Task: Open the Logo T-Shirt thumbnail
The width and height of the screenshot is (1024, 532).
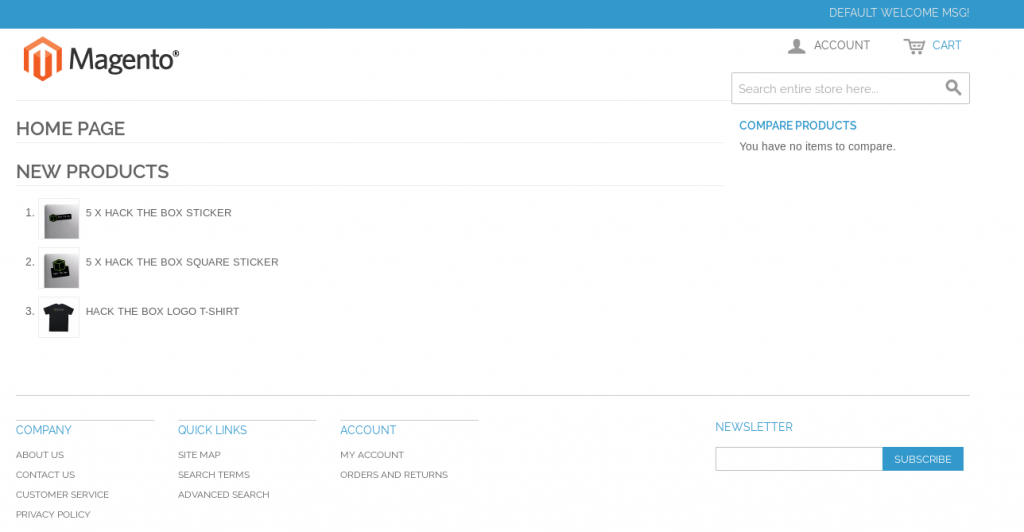Action: 59,318
